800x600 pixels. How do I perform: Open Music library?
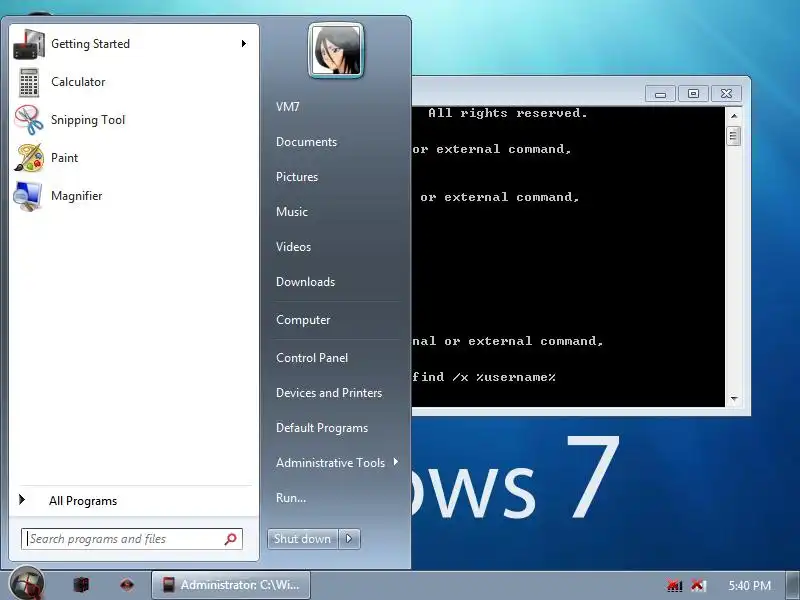pos(292,212)
